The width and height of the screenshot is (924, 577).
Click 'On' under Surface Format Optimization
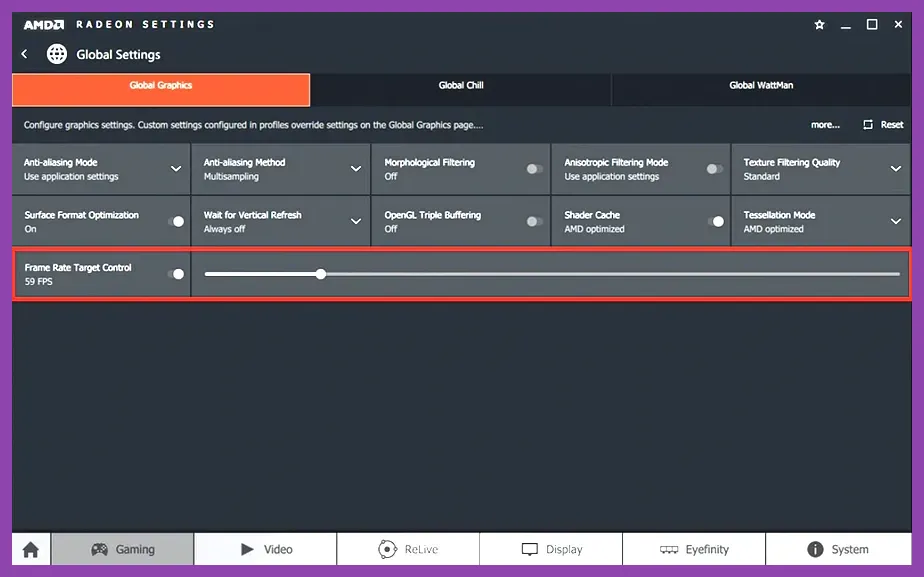point(31,229)
